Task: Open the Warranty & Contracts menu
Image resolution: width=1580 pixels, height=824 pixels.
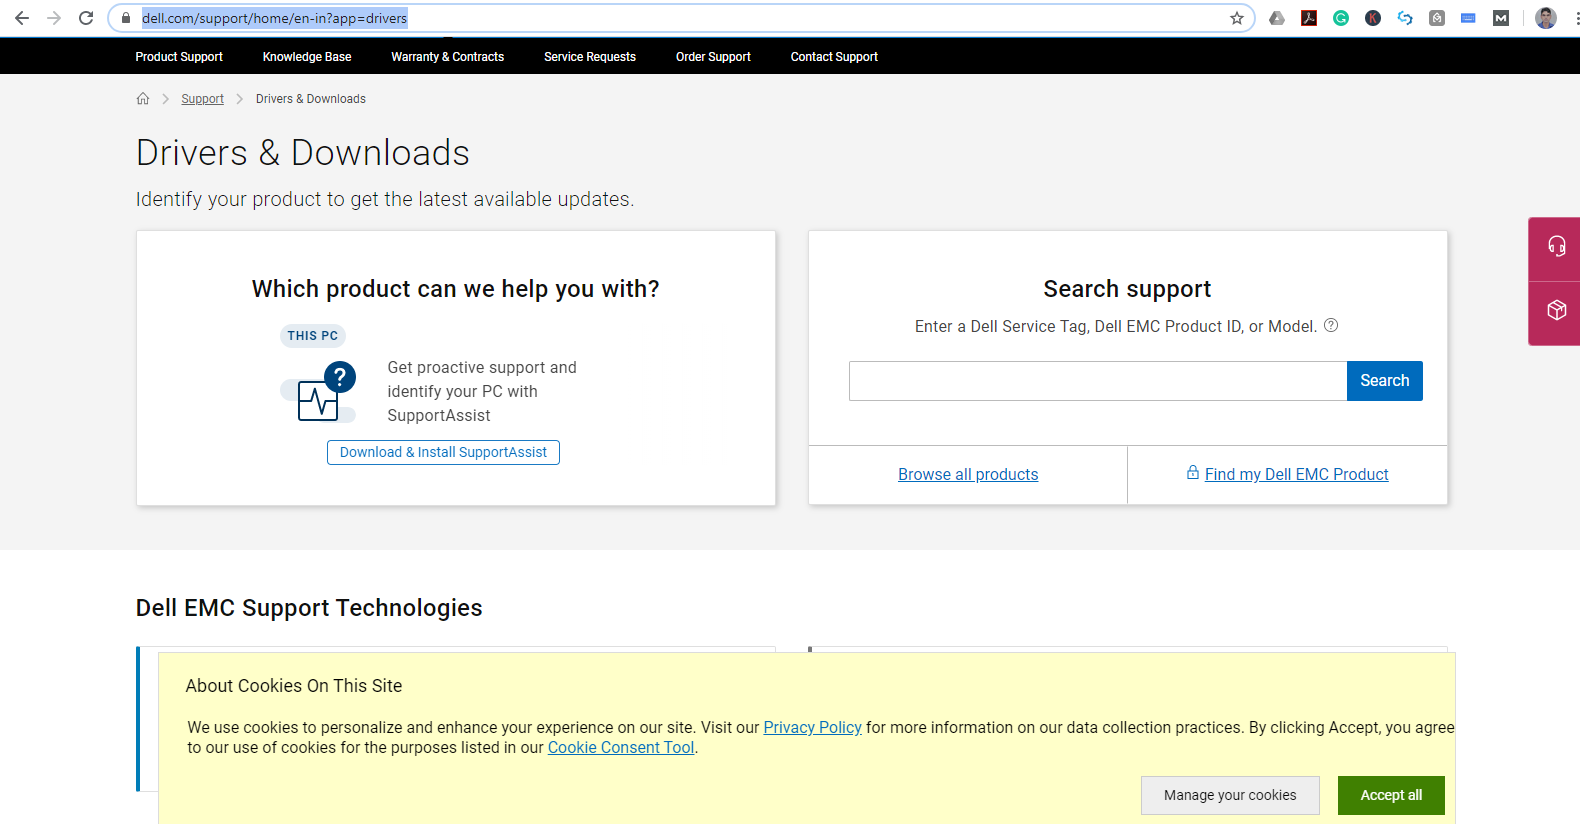Action: (447, 57)
